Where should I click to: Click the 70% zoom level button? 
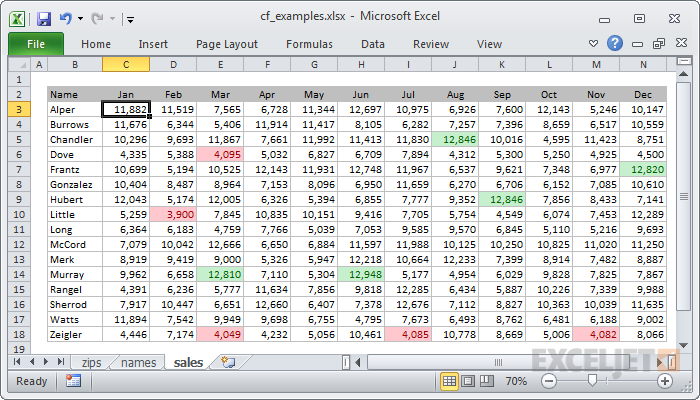pos(516,381)
